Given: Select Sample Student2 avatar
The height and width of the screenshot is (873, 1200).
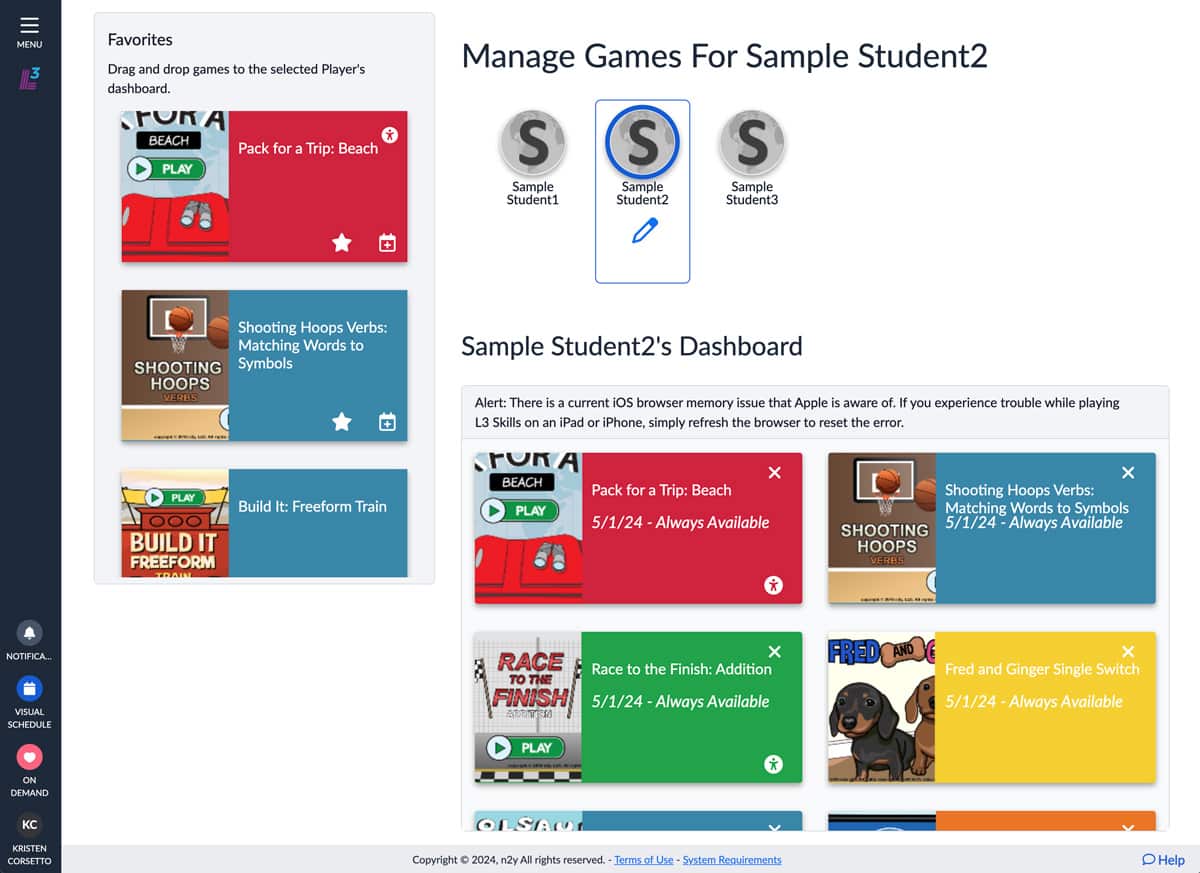Looking at the screenshot, I should [x=642, y=144].
